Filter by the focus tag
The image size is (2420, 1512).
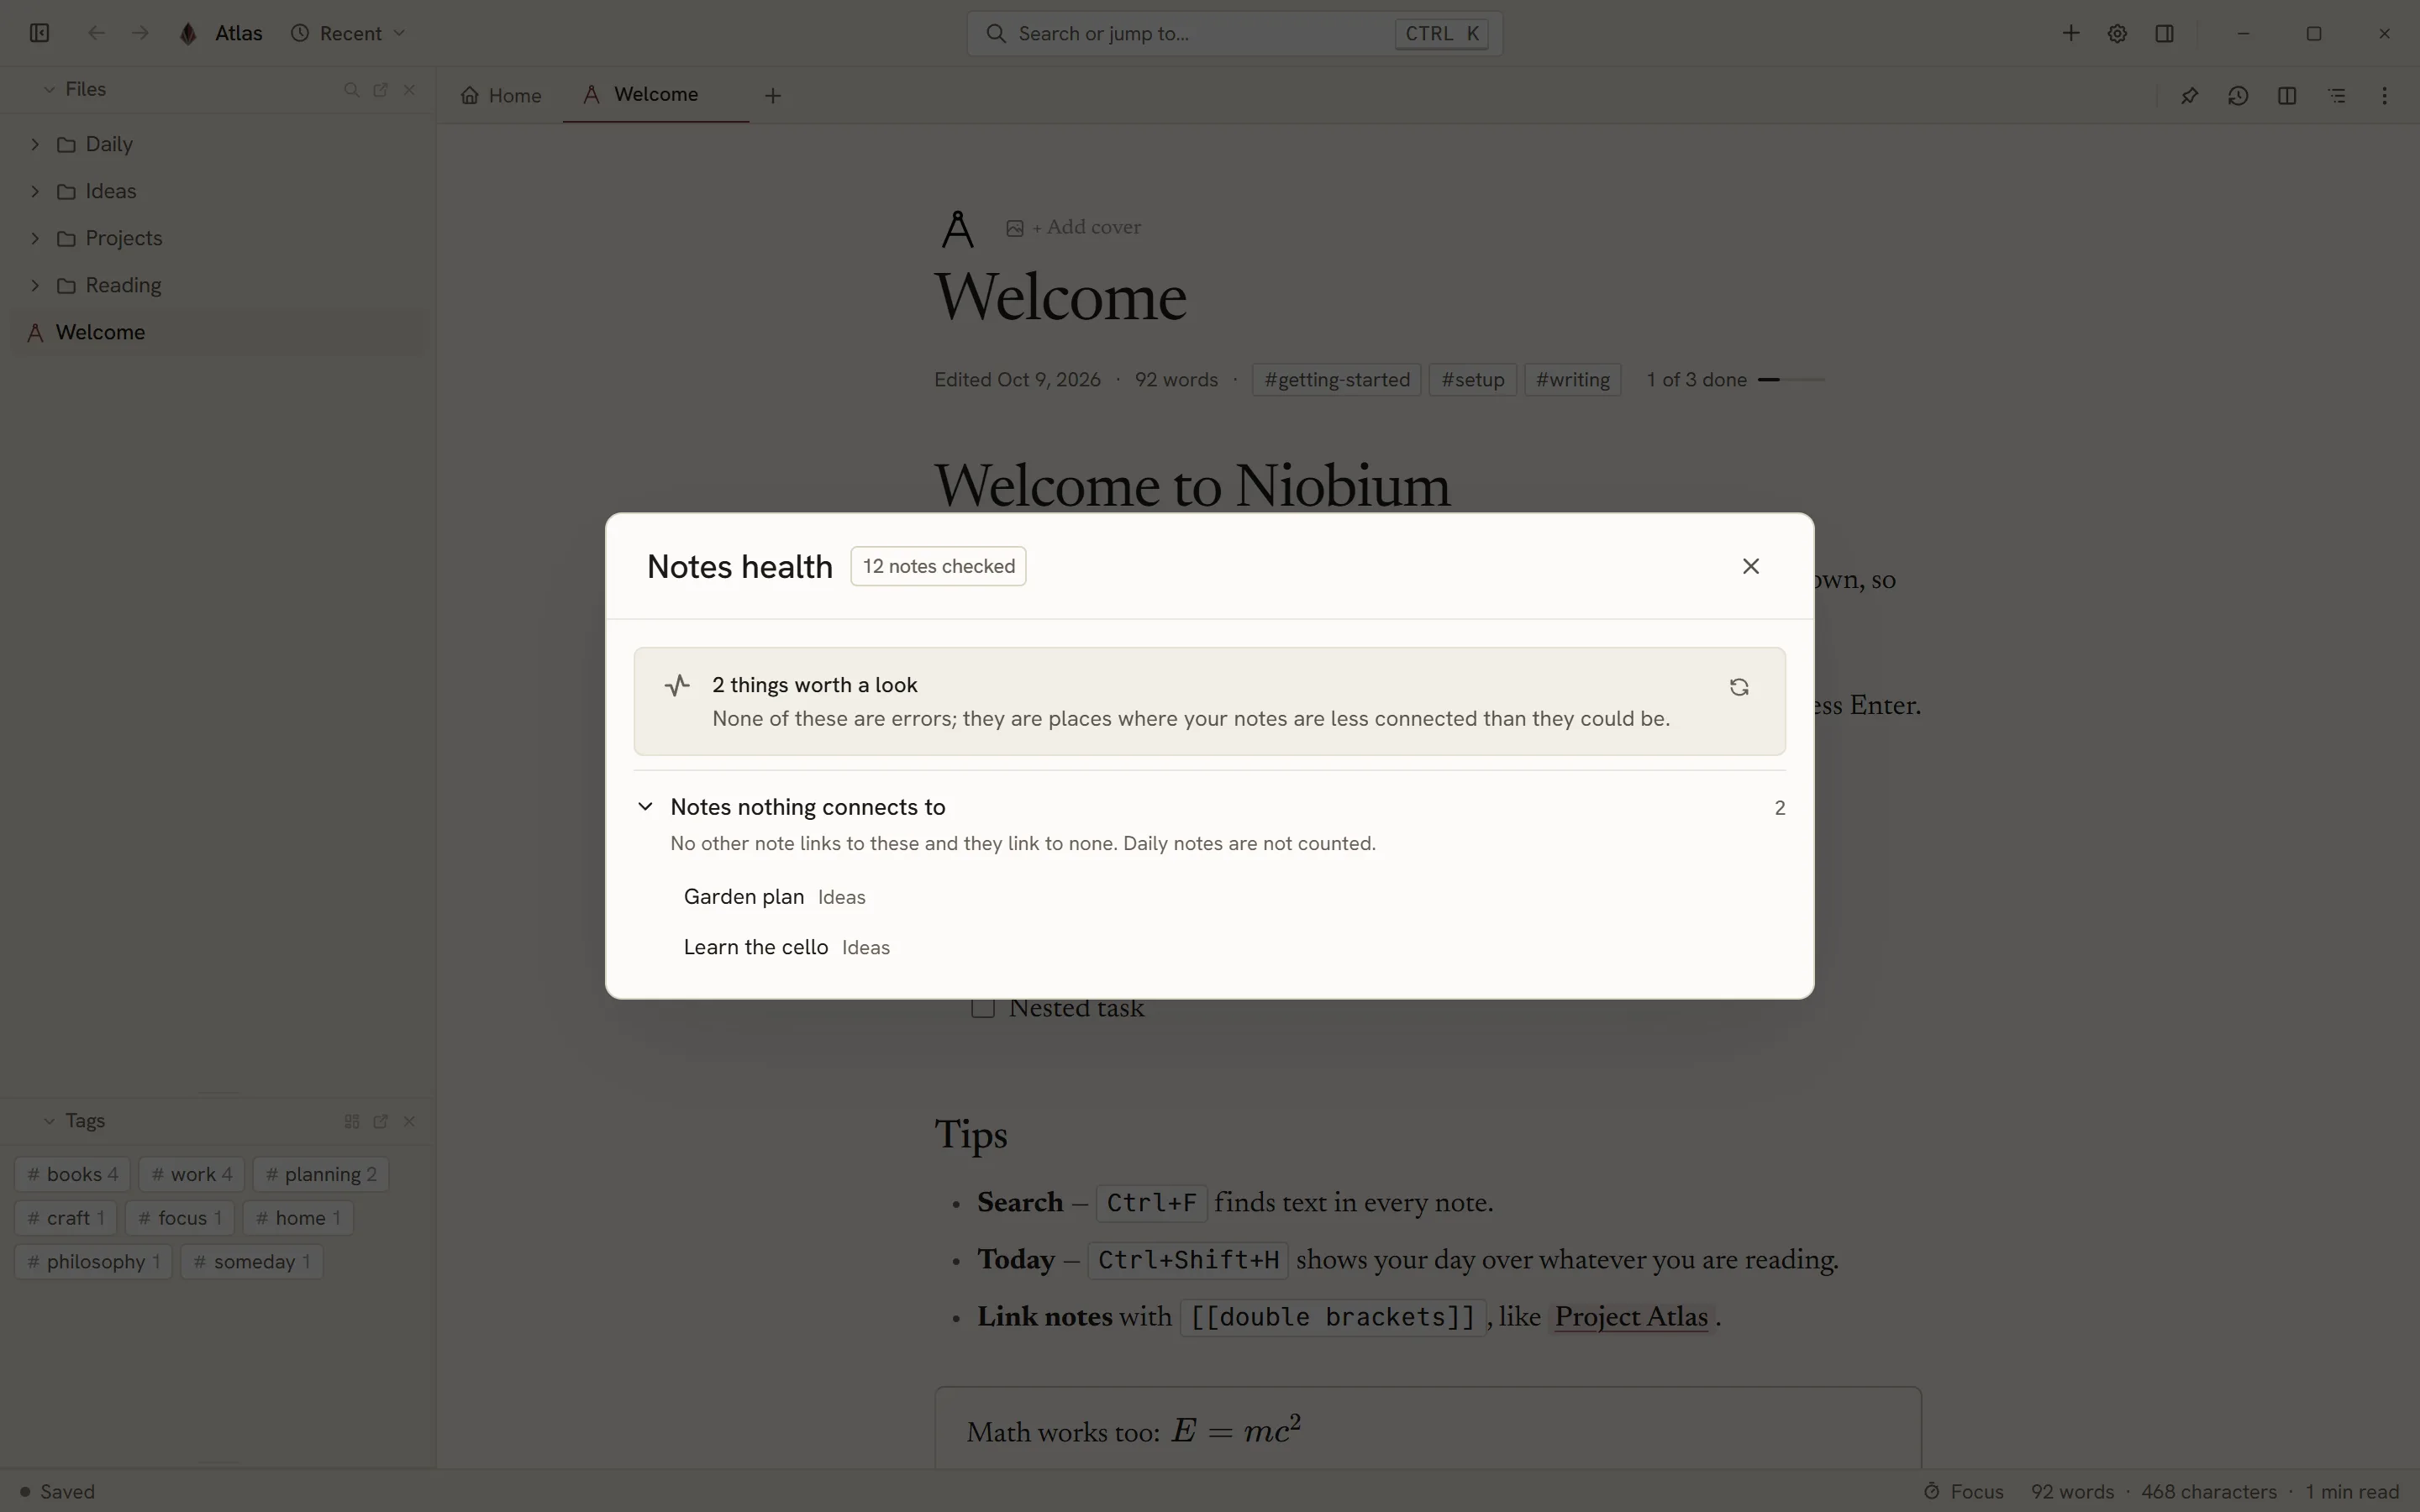point(180,1218)
